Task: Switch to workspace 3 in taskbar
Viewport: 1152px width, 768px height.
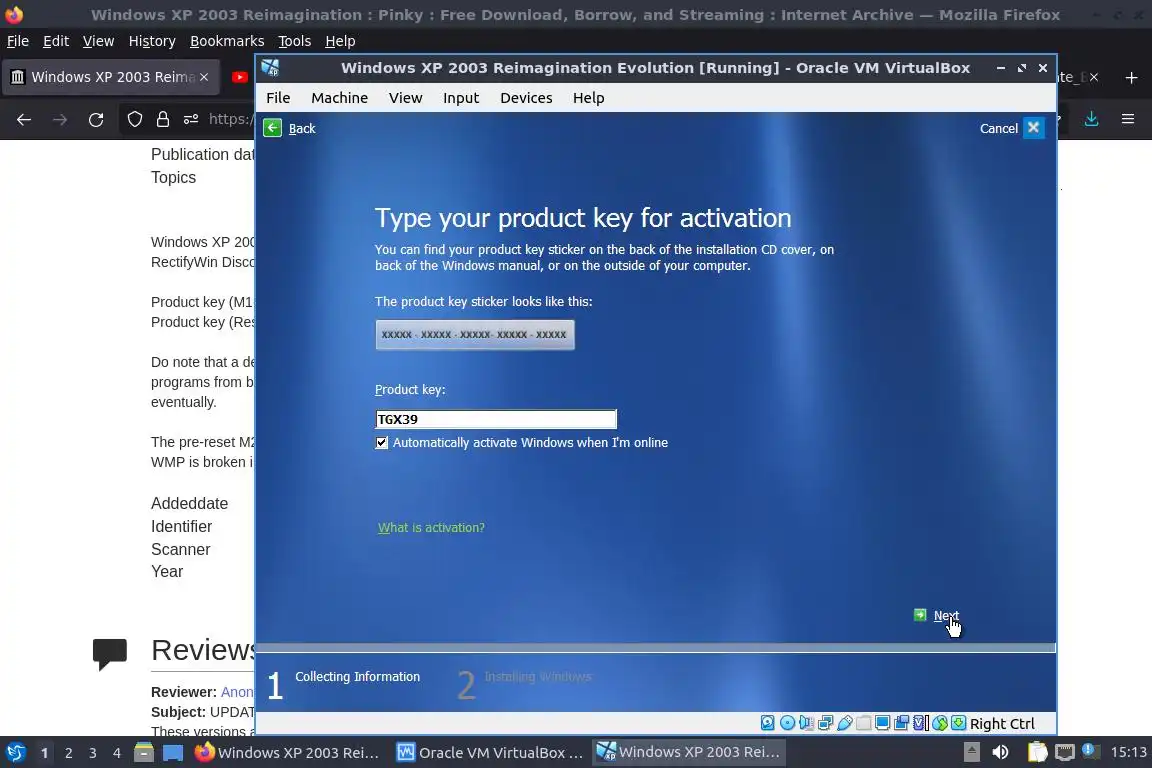Action: (93, 753)
